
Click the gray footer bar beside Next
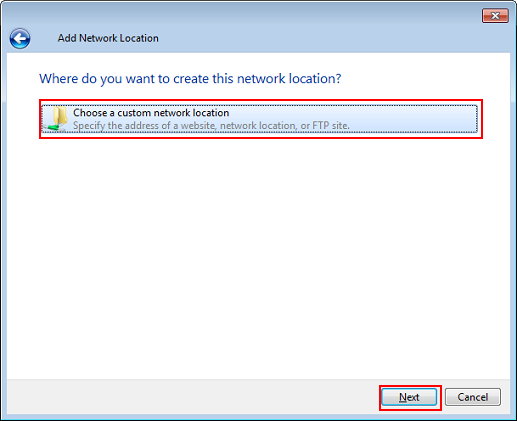coord(192,397)
